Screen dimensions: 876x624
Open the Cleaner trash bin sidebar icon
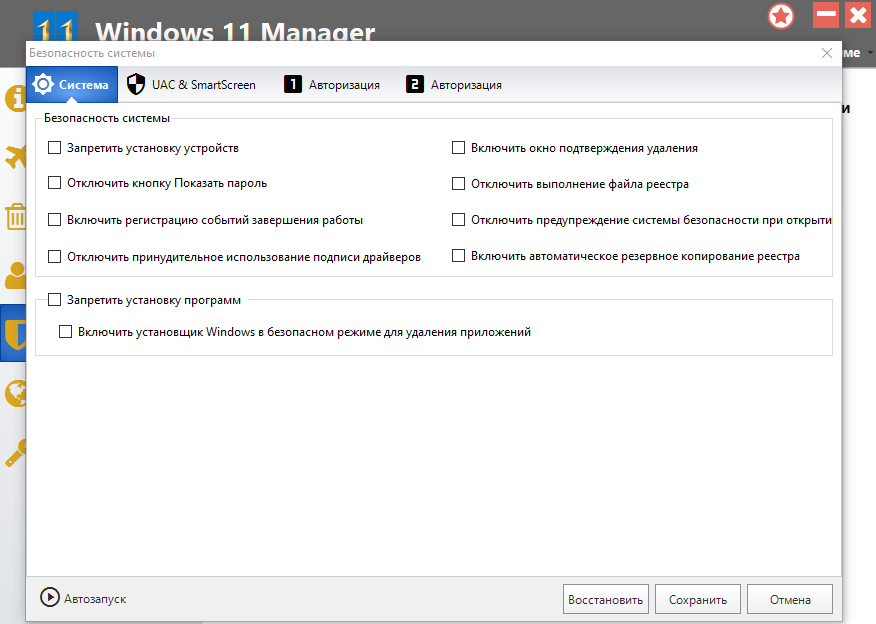click(x=16, y=217)
